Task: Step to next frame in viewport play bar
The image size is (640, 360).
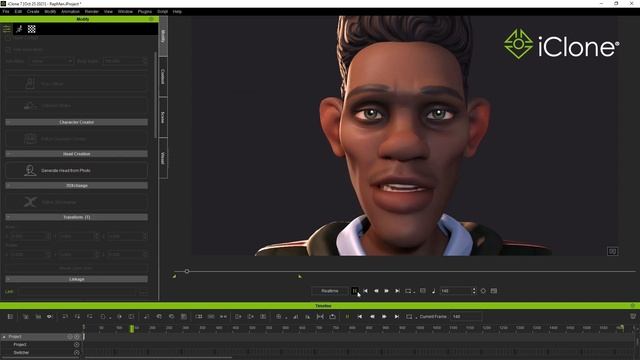Action: point(387,291)
